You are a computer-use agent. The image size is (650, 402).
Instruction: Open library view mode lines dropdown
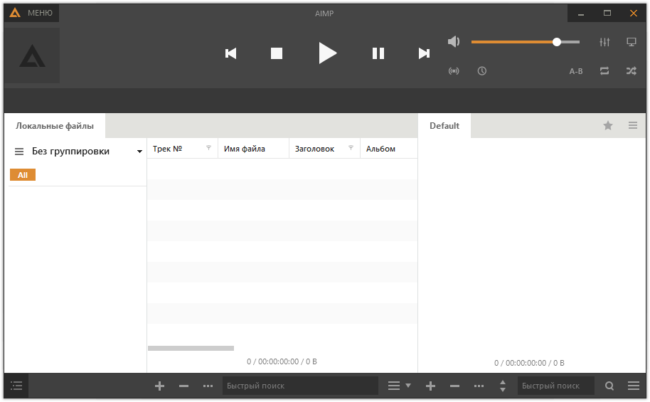(x=399, y=386)
